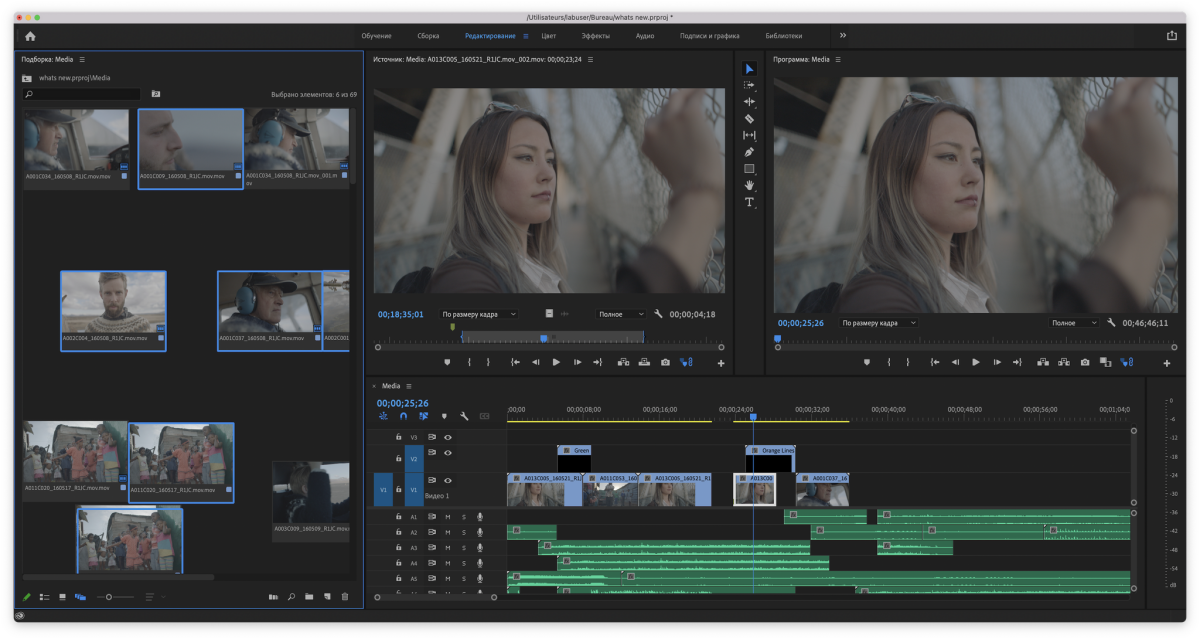Select the Slip tool
The width and height of the screenshot is (1200, 639).
click(750, 135)
